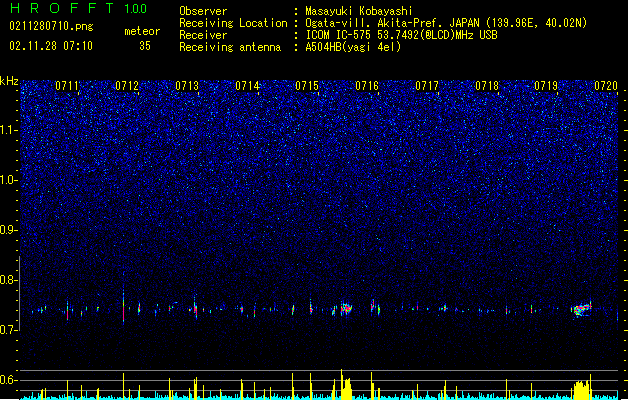Click the 0718 time marker

point(487,85)
